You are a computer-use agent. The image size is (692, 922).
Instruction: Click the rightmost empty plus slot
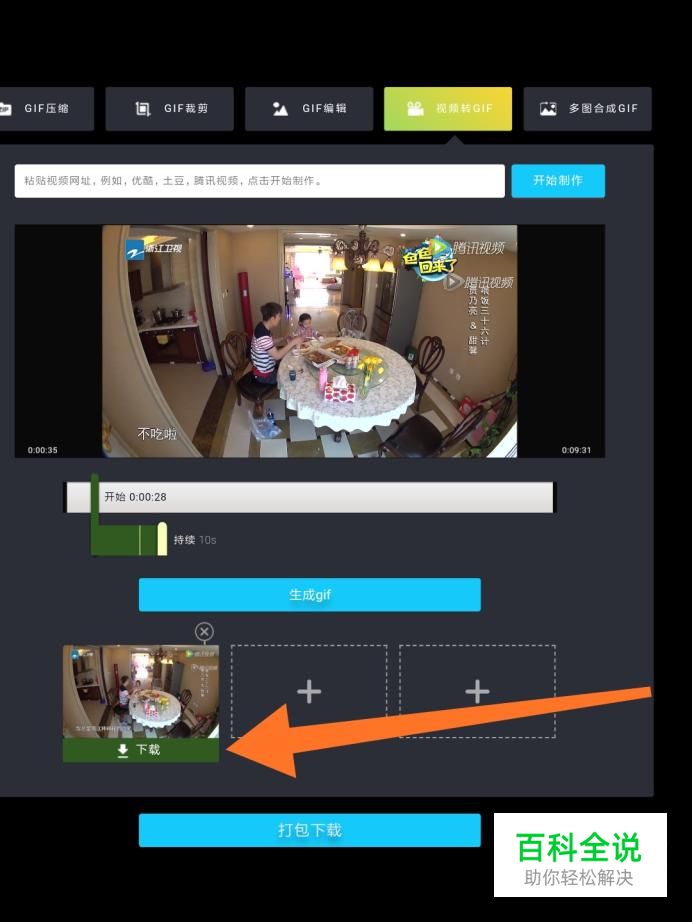click(x=477, y=692)
